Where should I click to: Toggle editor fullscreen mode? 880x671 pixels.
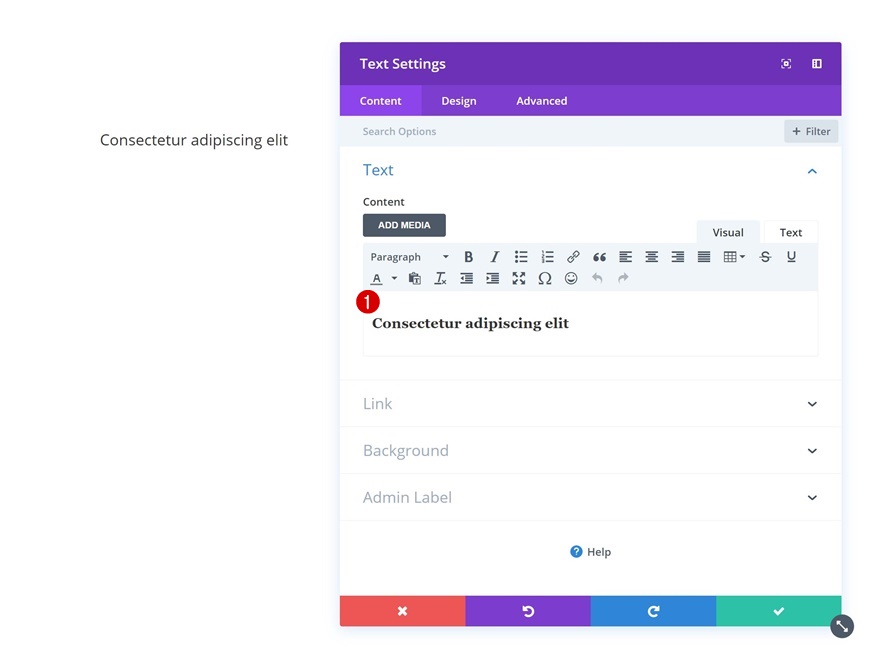(519, 278)
